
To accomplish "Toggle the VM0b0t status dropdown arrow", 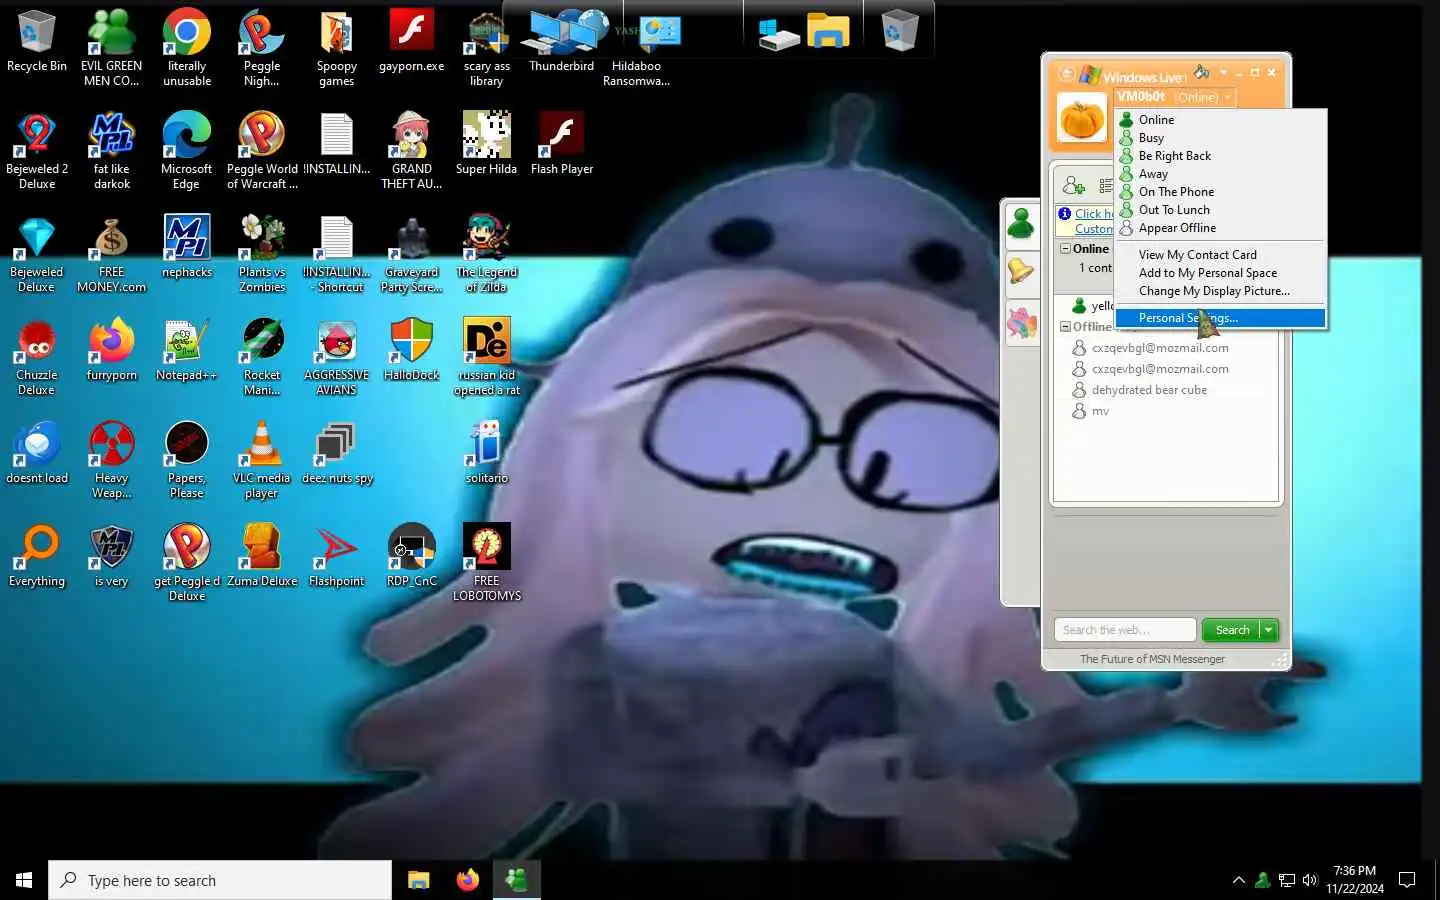I will 1228,97.
